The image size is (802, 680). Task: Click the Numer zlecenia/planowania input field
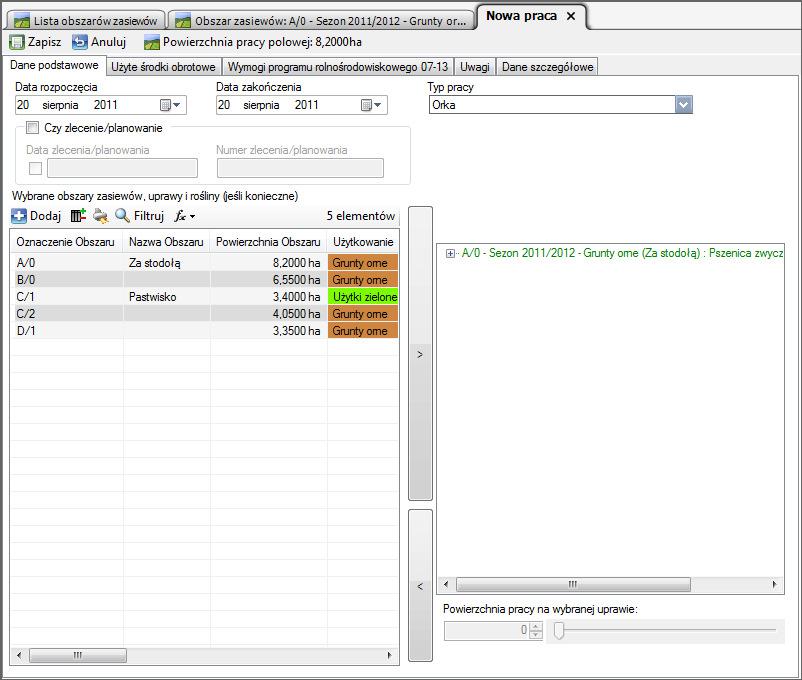(300, 168)
